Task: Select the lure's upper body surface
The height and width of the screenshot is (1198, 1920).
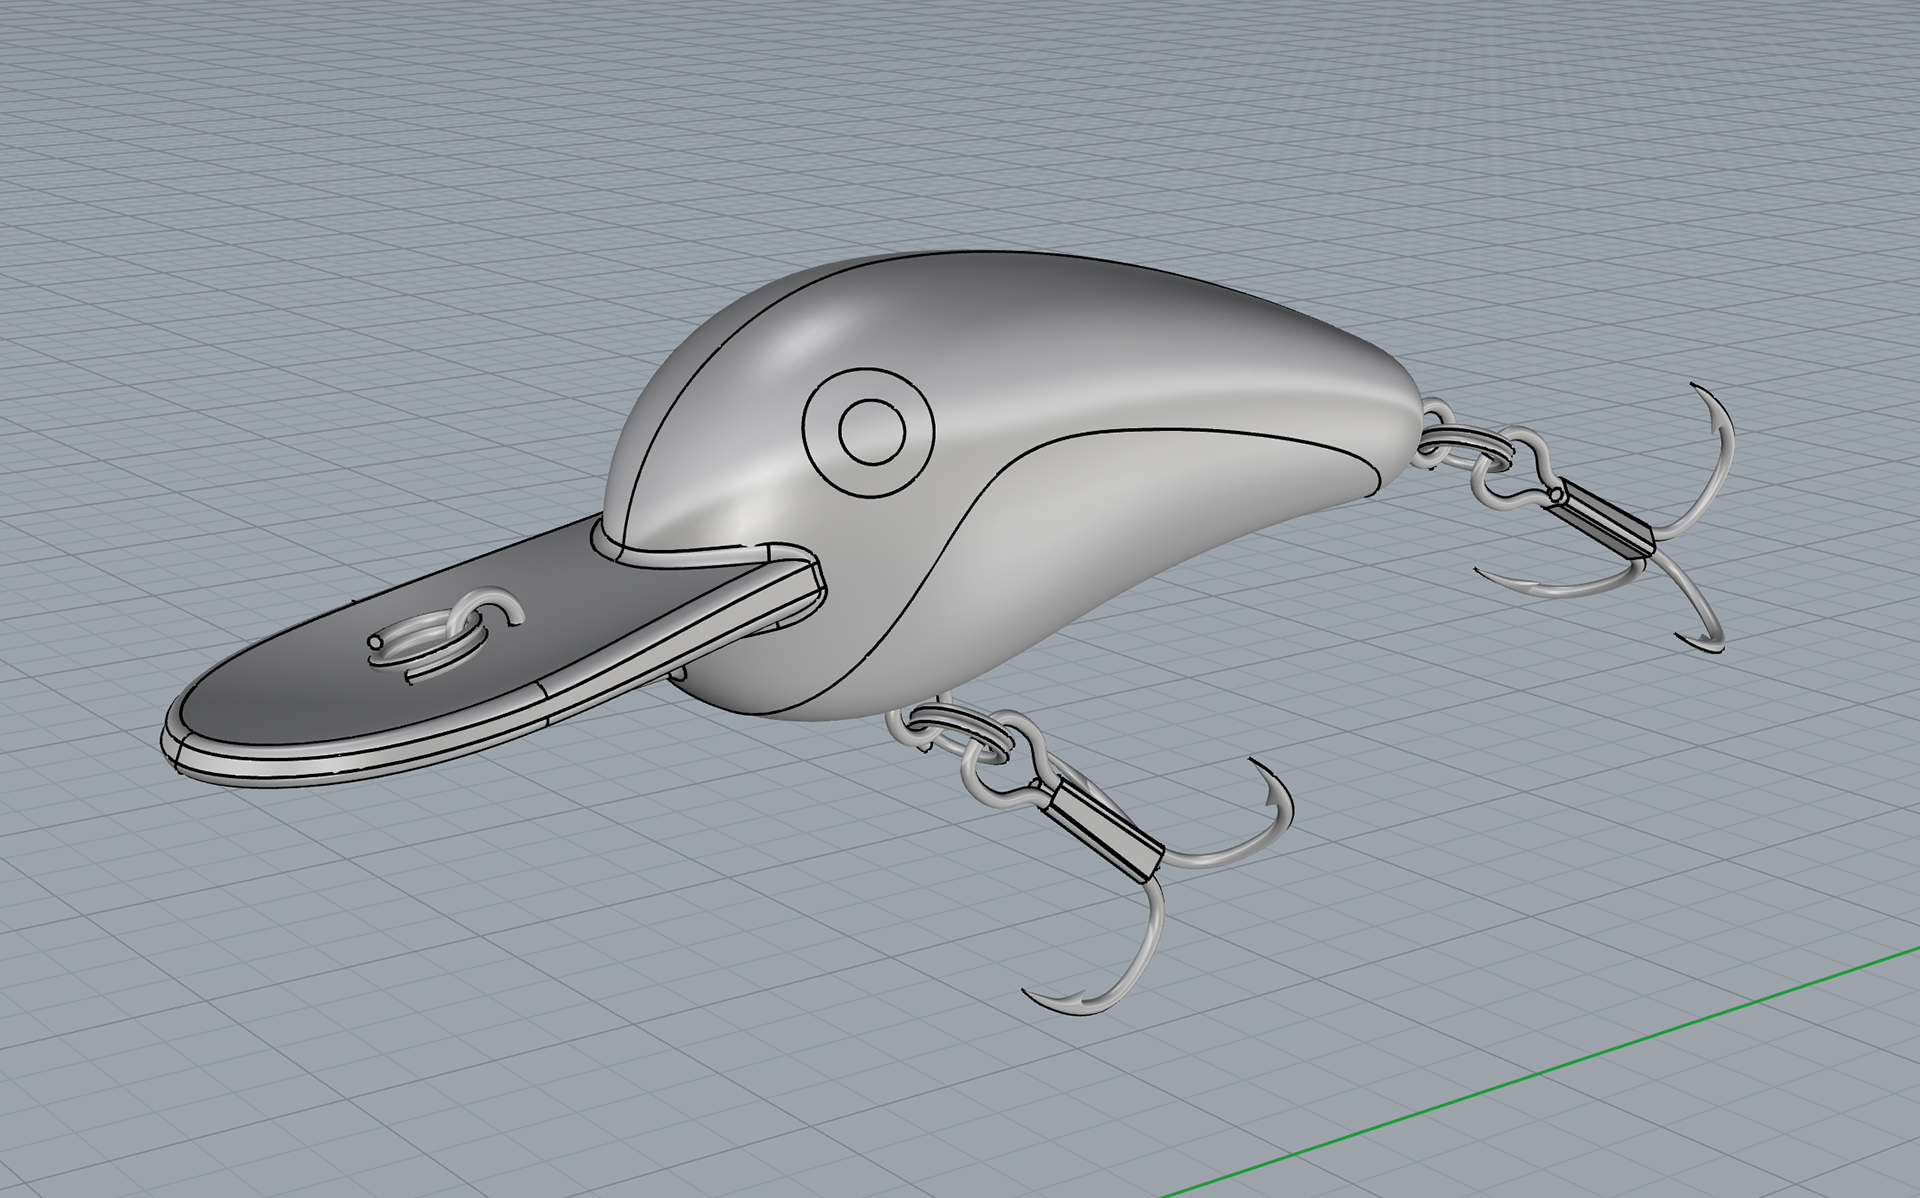Action: 1050,340
